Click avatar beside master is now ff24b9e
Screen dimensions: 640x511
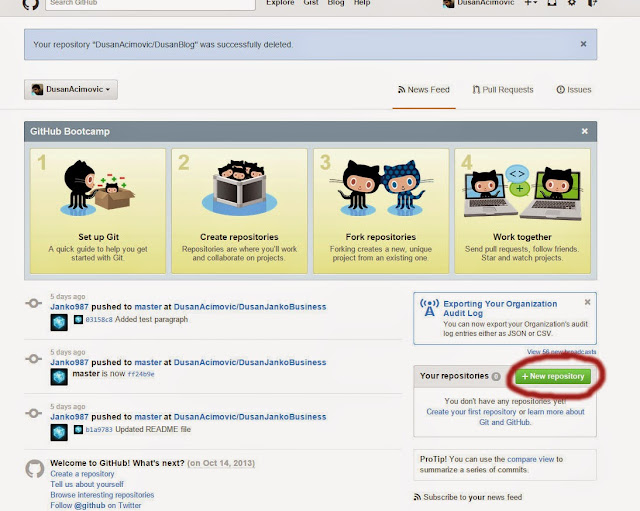tap(59, 377)
